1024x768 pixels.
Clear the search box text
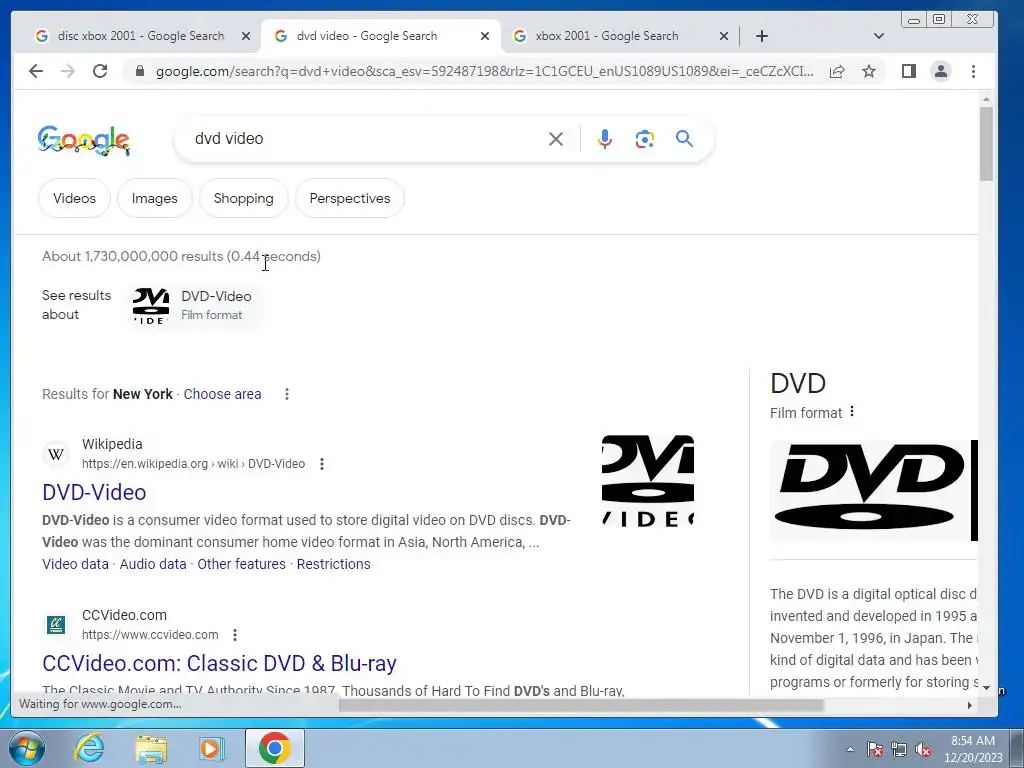tap(556, 139)
